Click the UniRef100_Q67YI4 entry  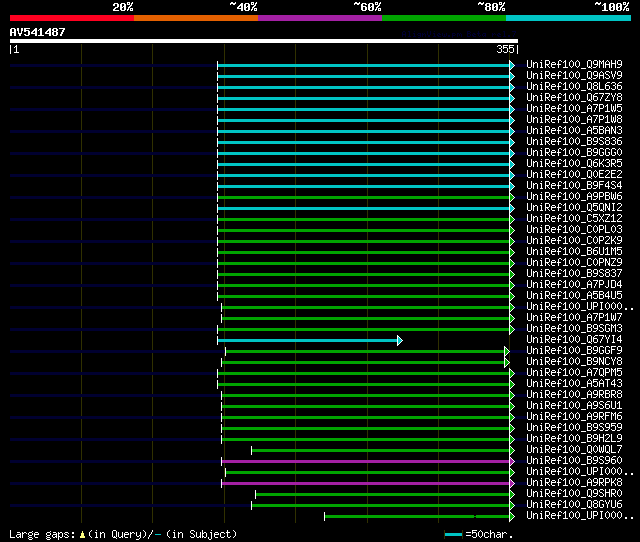pyautogui.click(x=574, y=340)
